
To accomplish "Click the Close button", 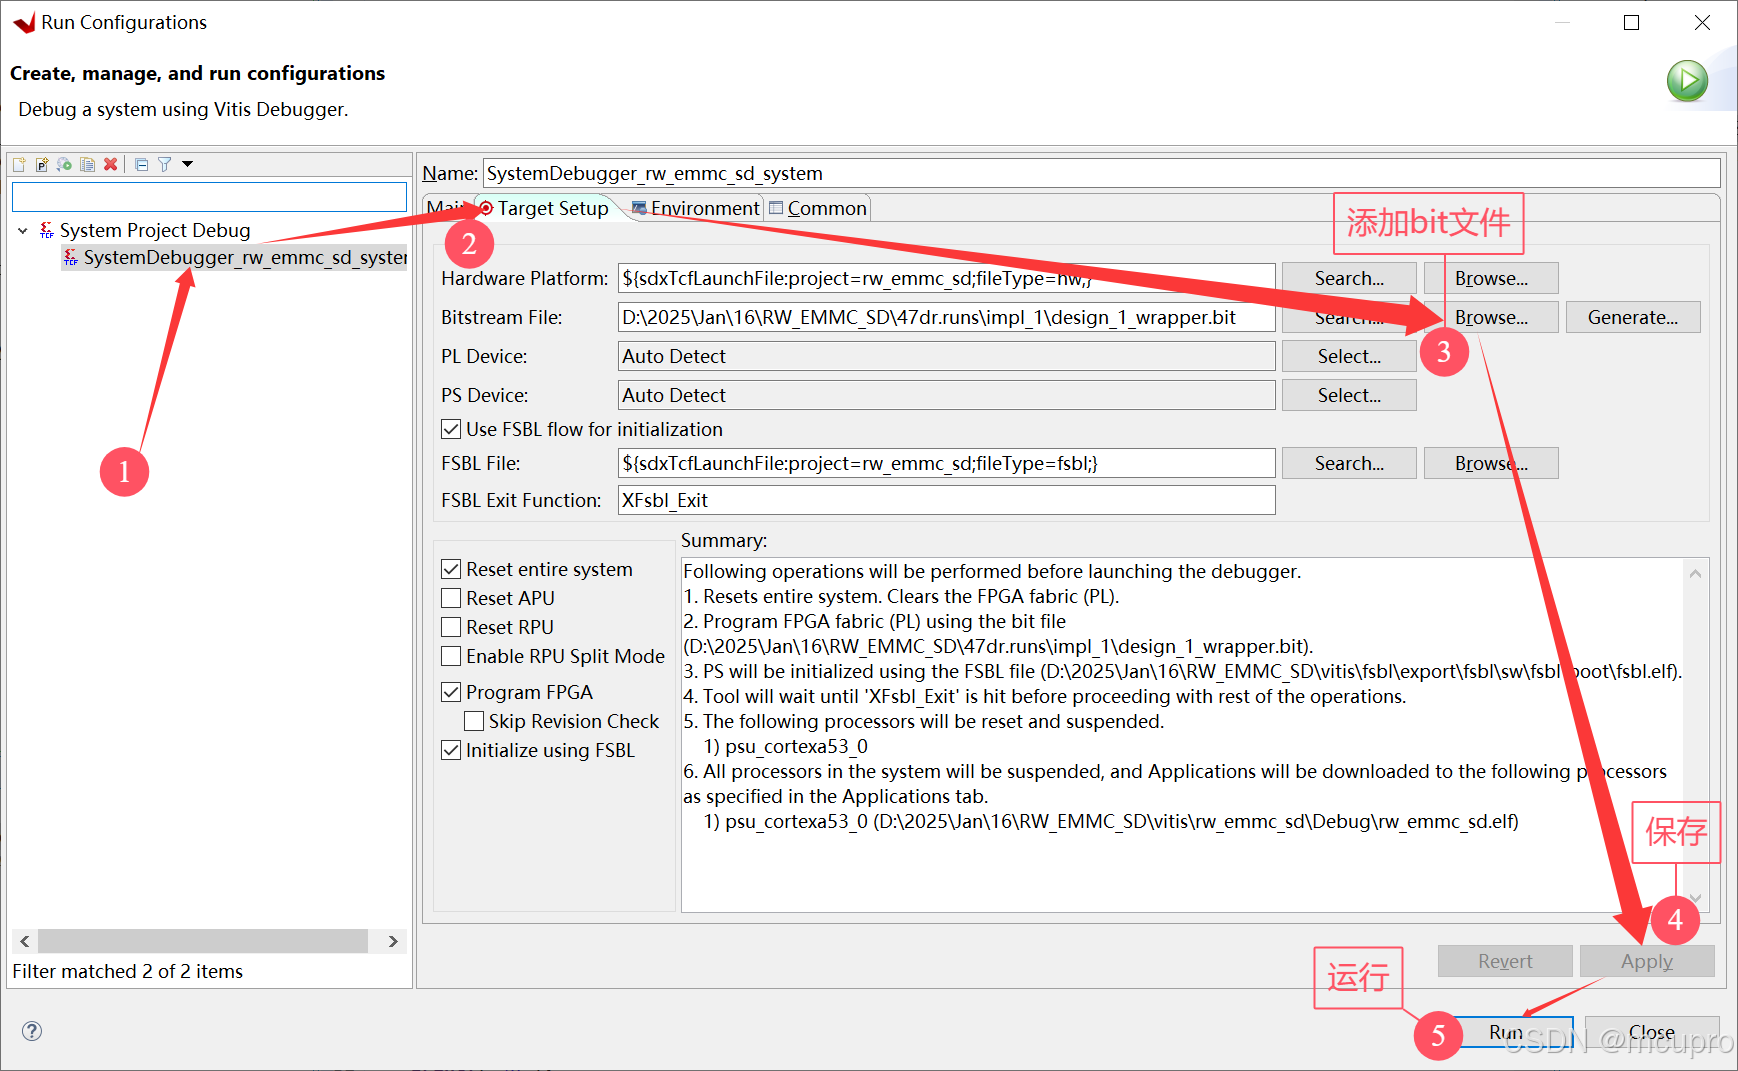I will (x=1652, y=1032).
